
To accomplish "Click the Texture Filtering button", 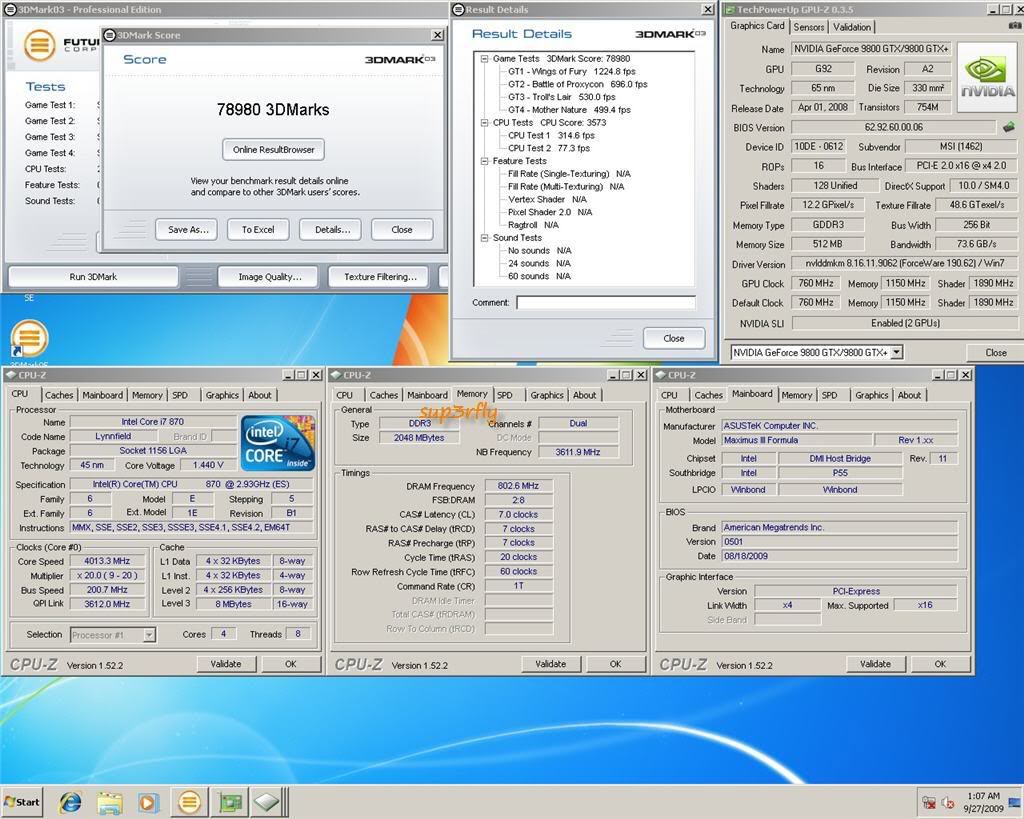I will pos(379,277).
